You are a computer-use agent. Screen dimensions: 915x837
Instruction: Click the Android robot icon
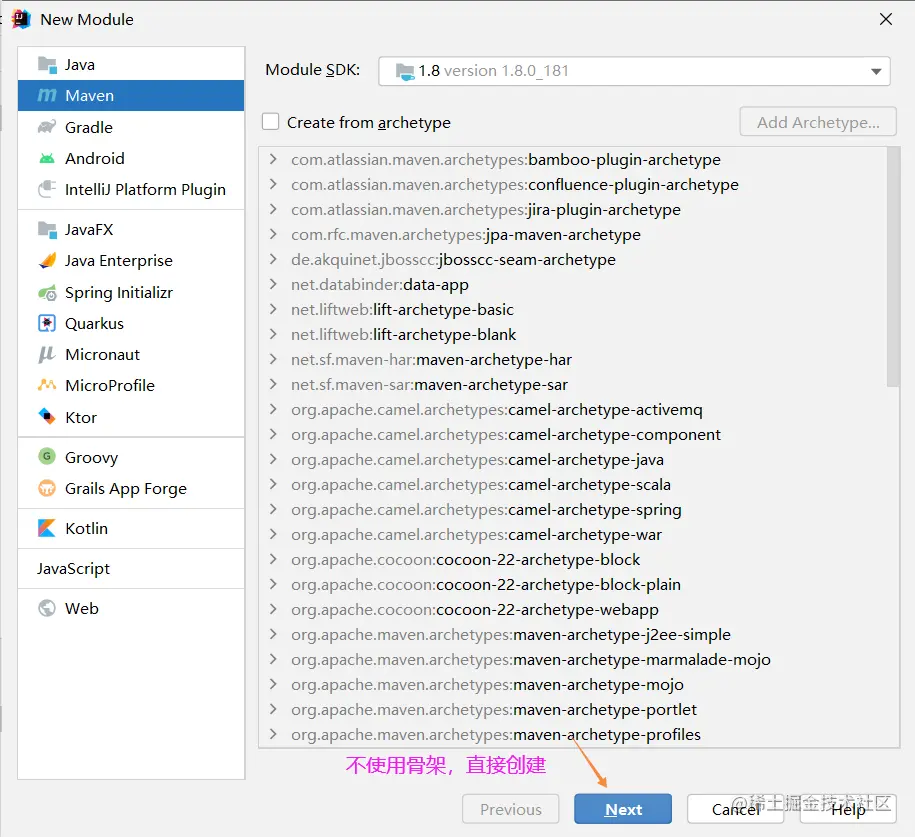[47, 158]
